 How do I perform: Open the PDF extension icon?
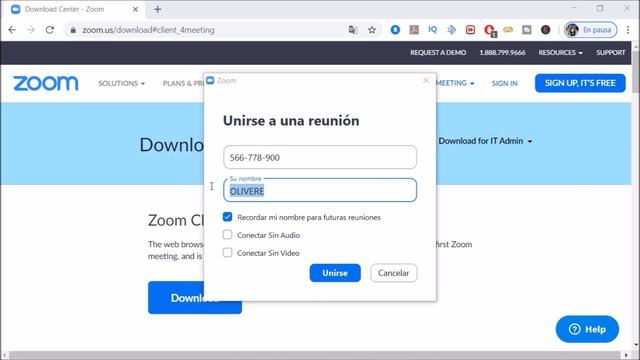pyautogui.click(x=414, y=30)
